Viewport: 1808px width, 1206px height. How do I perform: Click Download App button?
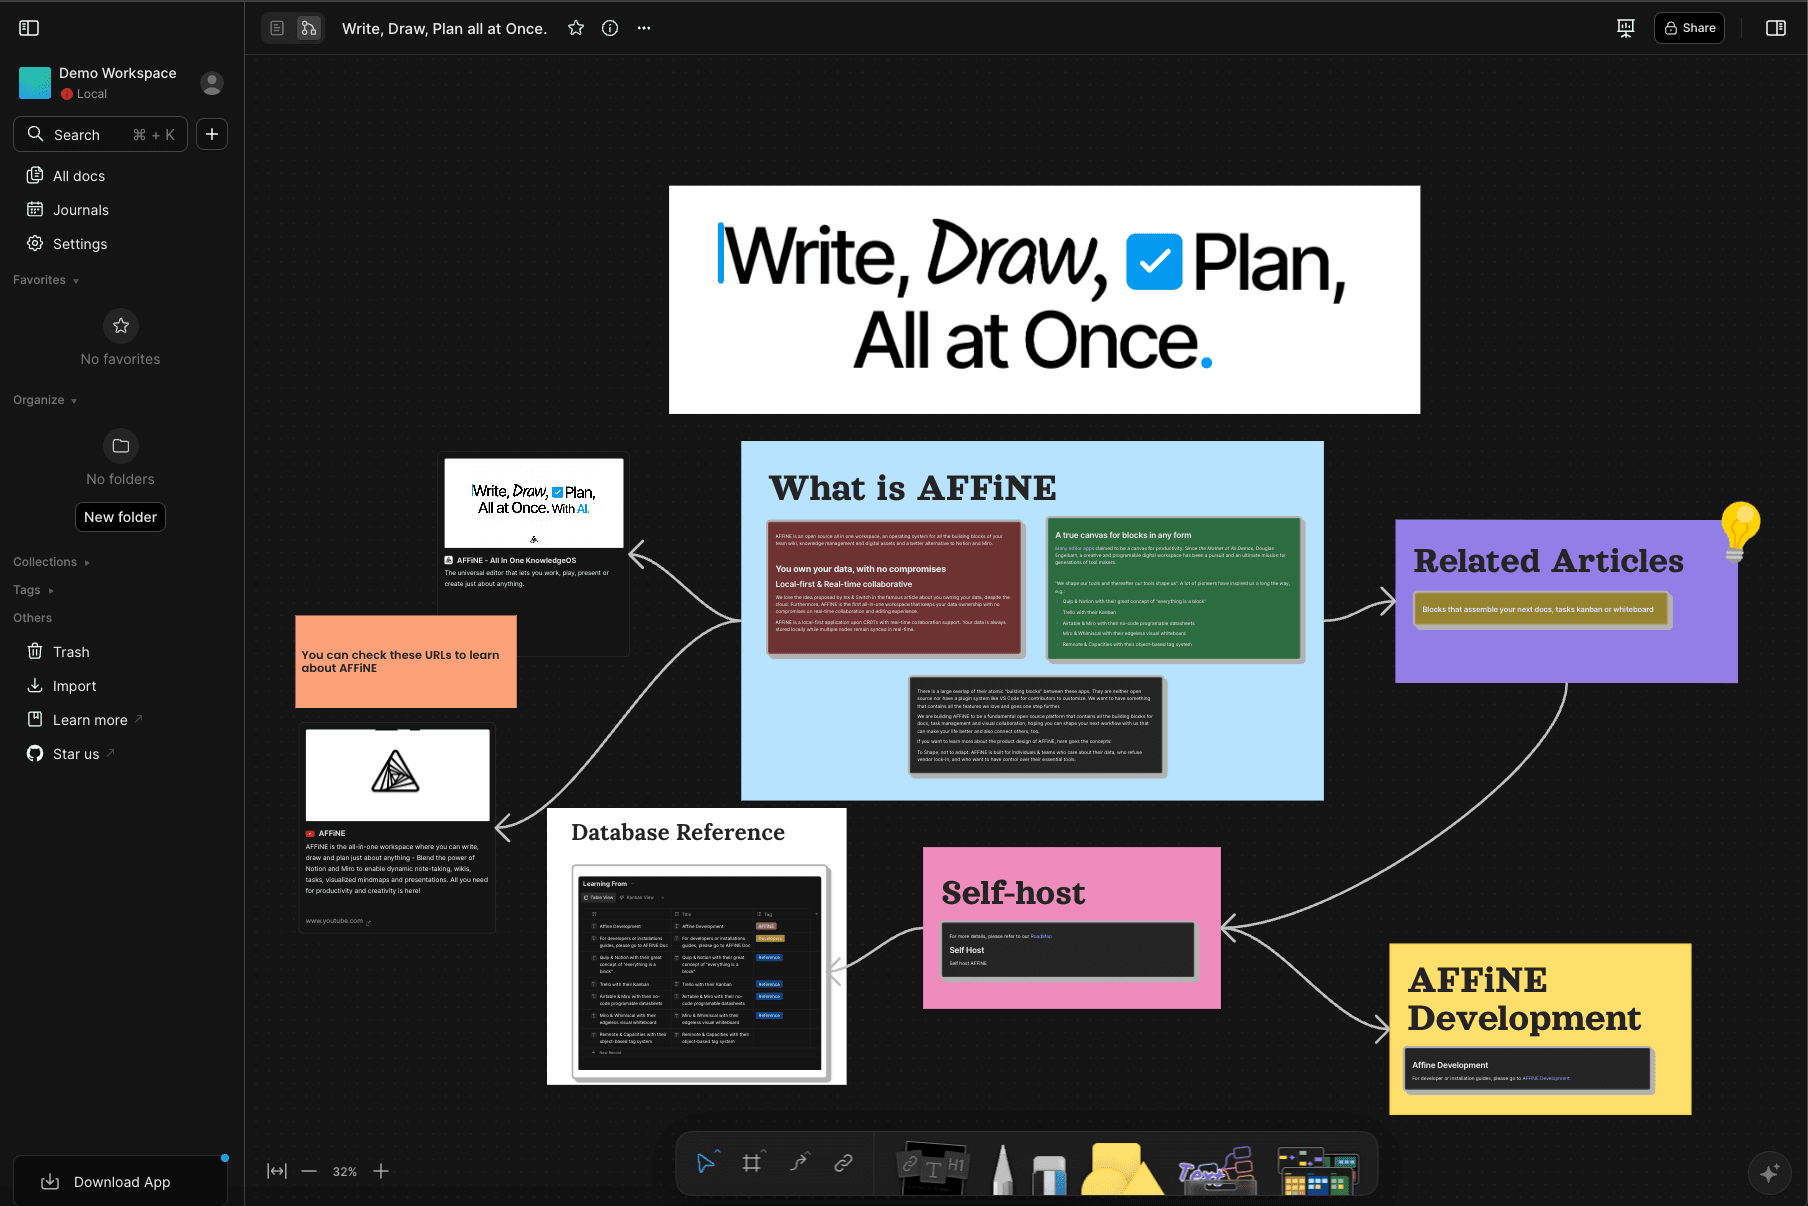click(x=120, y=1181)
